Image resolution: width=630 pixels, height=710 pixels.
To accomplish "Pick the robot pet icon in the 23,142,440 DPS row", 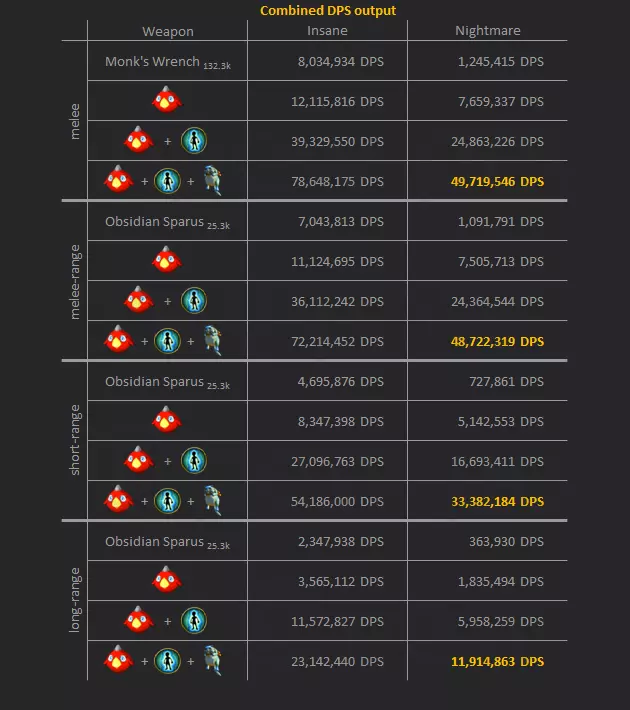I will coord(211,661).
